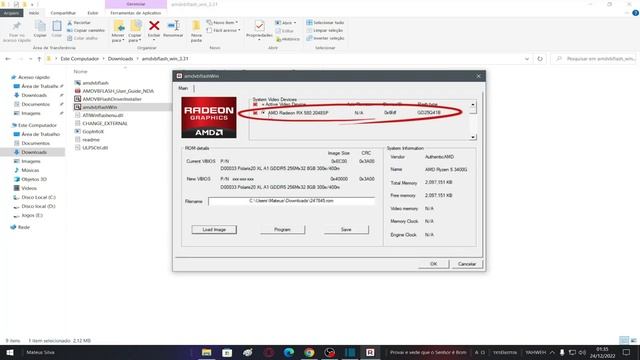Switch to the Compartilhar ribbon tab
This screenshot has width=640, height=360.
click(63, 13)
